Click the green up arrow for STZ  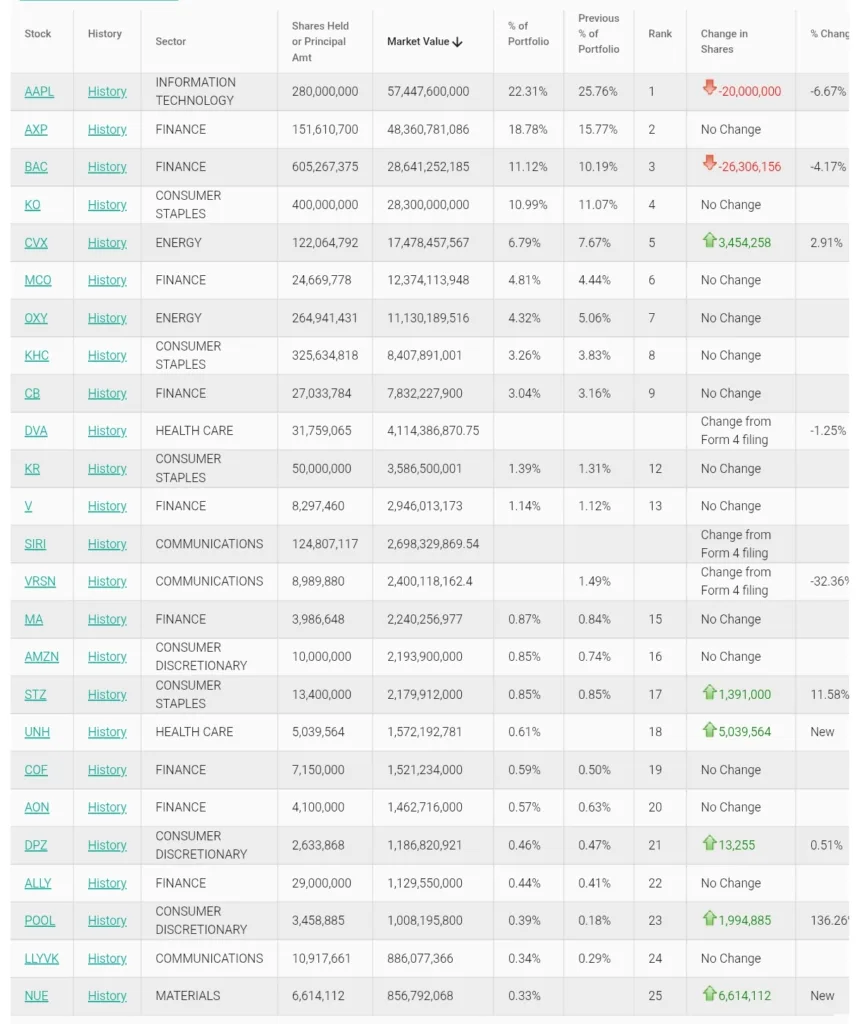point(709,693)
